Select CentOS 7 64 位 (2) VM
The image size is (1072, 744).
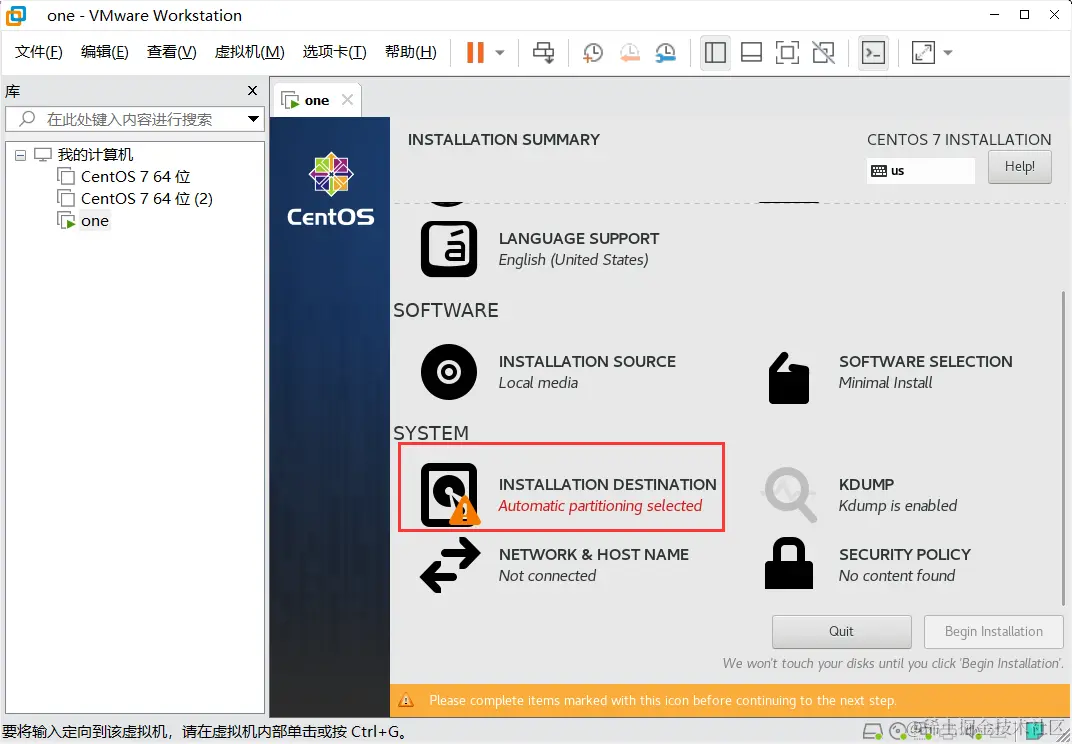tap(146, 198)
